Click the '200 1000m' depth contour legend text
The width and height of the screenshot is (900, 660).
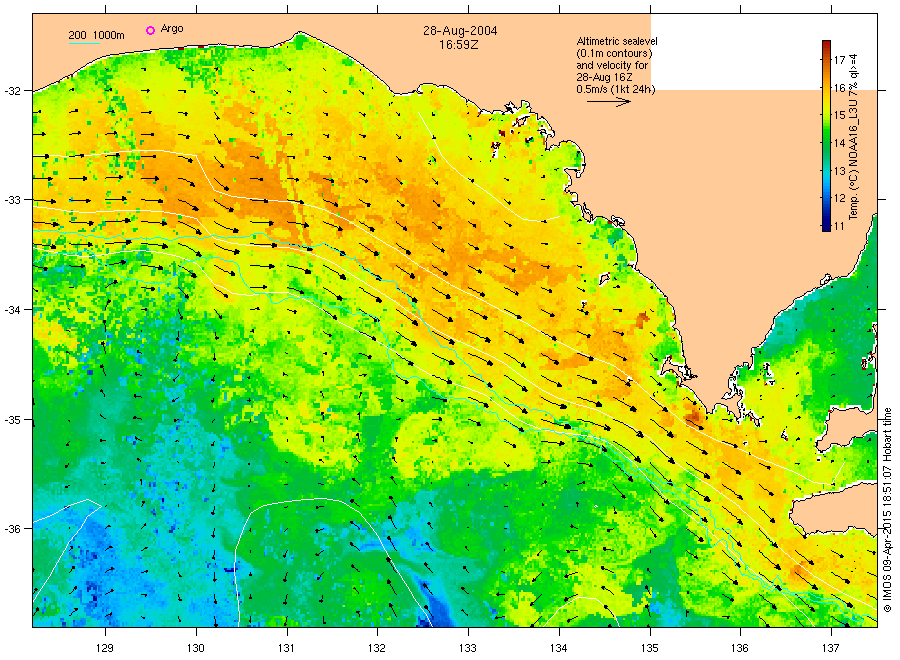point(96,36)
